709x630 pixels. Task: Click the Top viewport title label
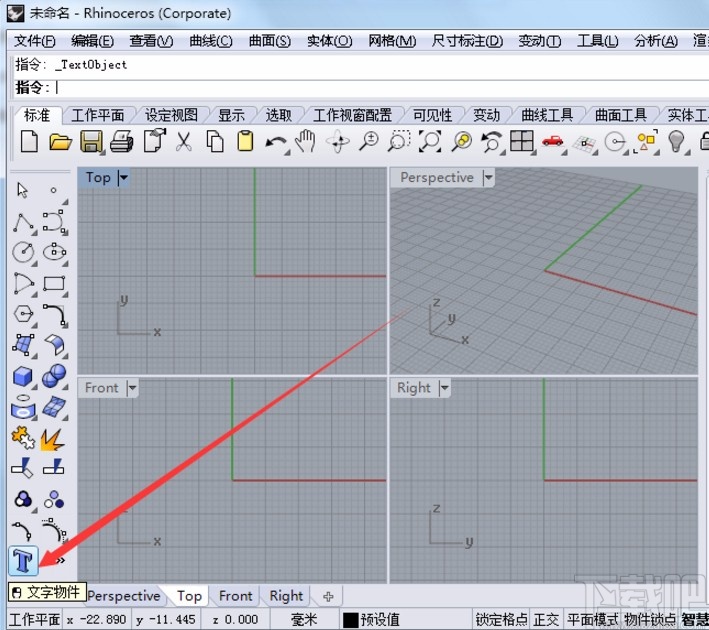(98, 178)
